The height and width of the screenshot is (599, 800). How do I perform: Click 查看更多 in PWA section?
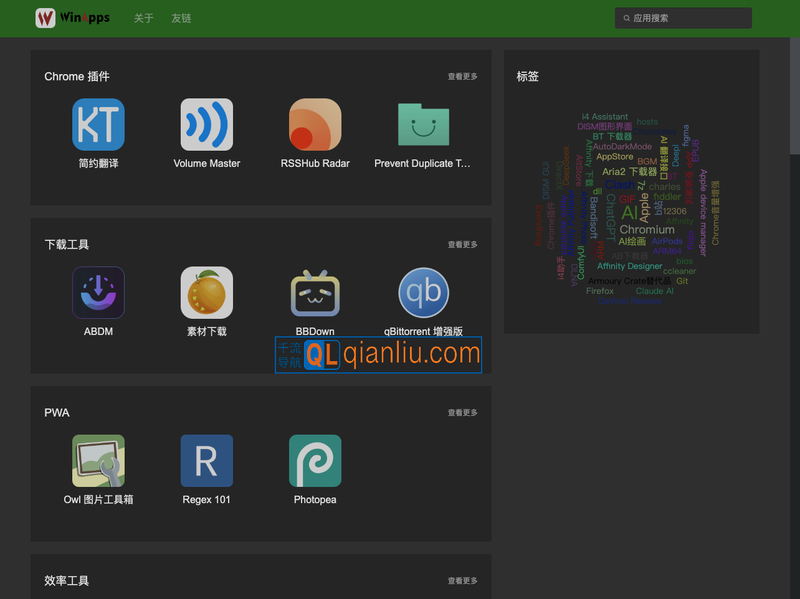click(462, 413)
